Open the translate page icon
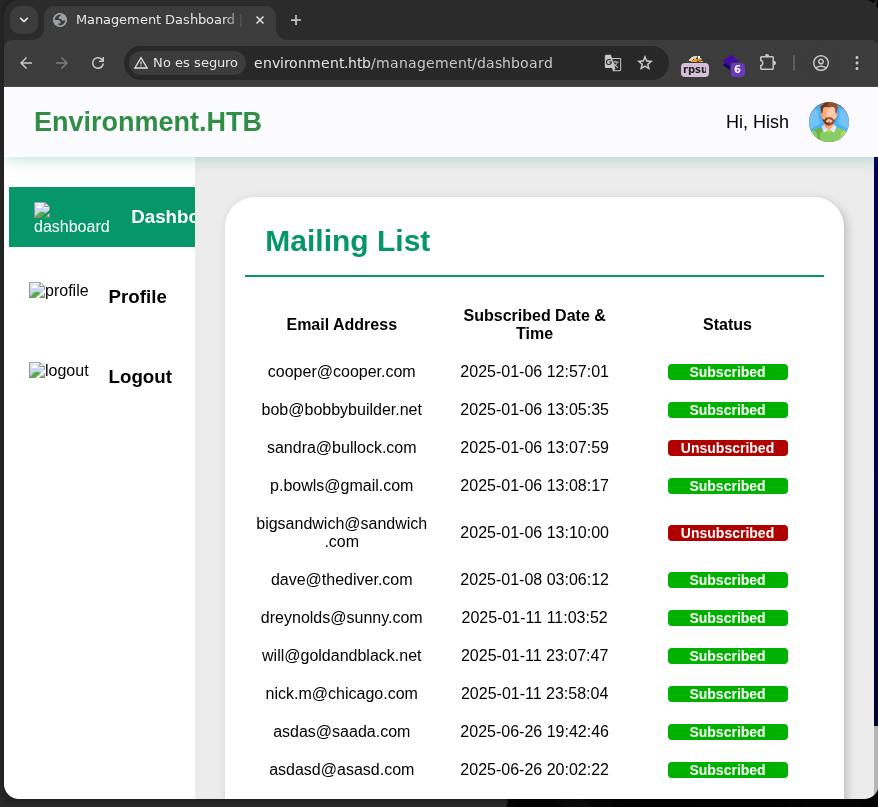This screenshot has width=878, height=807. pyautogui.click(x=613, y=63)
